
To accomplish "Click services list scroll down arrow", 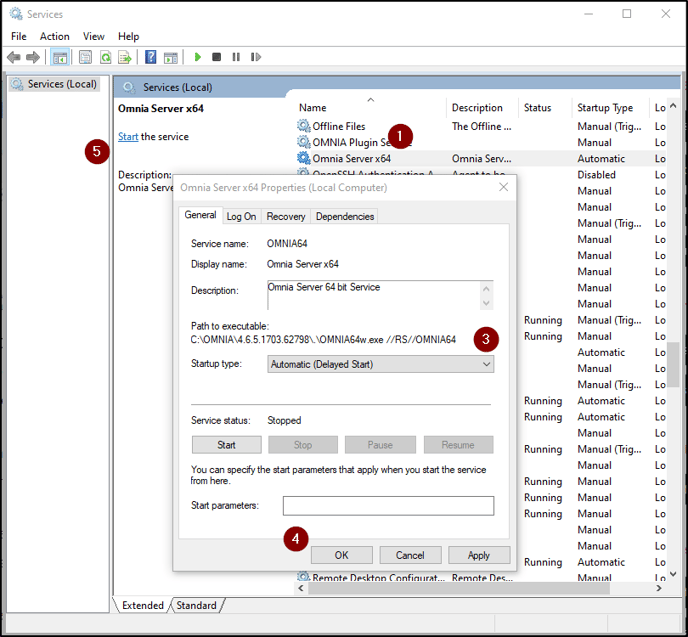I will point(673,573).
